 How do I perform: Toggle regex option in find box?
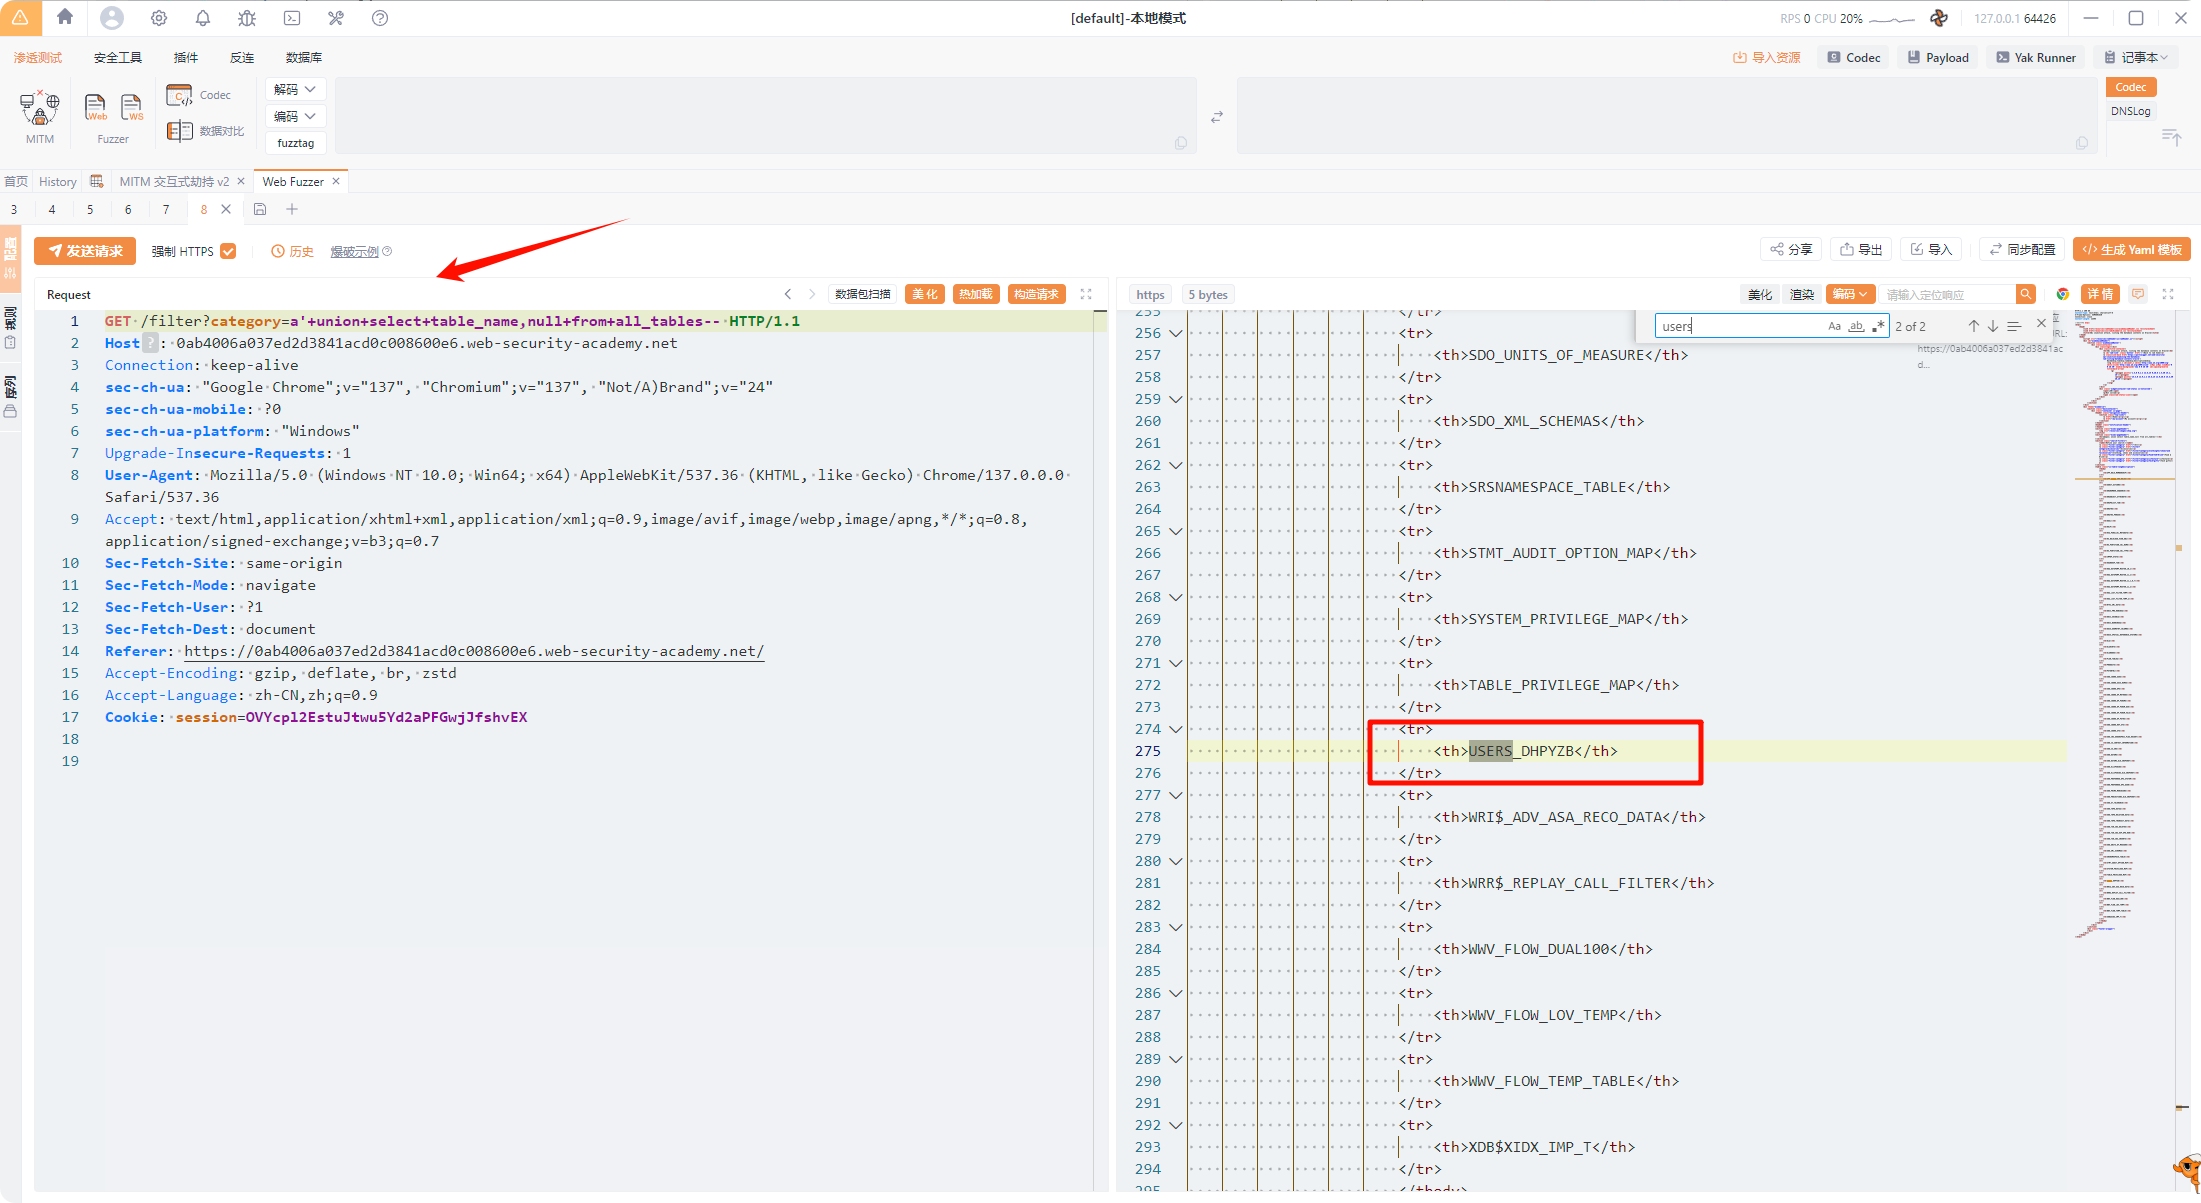(x=1879, y=326)
